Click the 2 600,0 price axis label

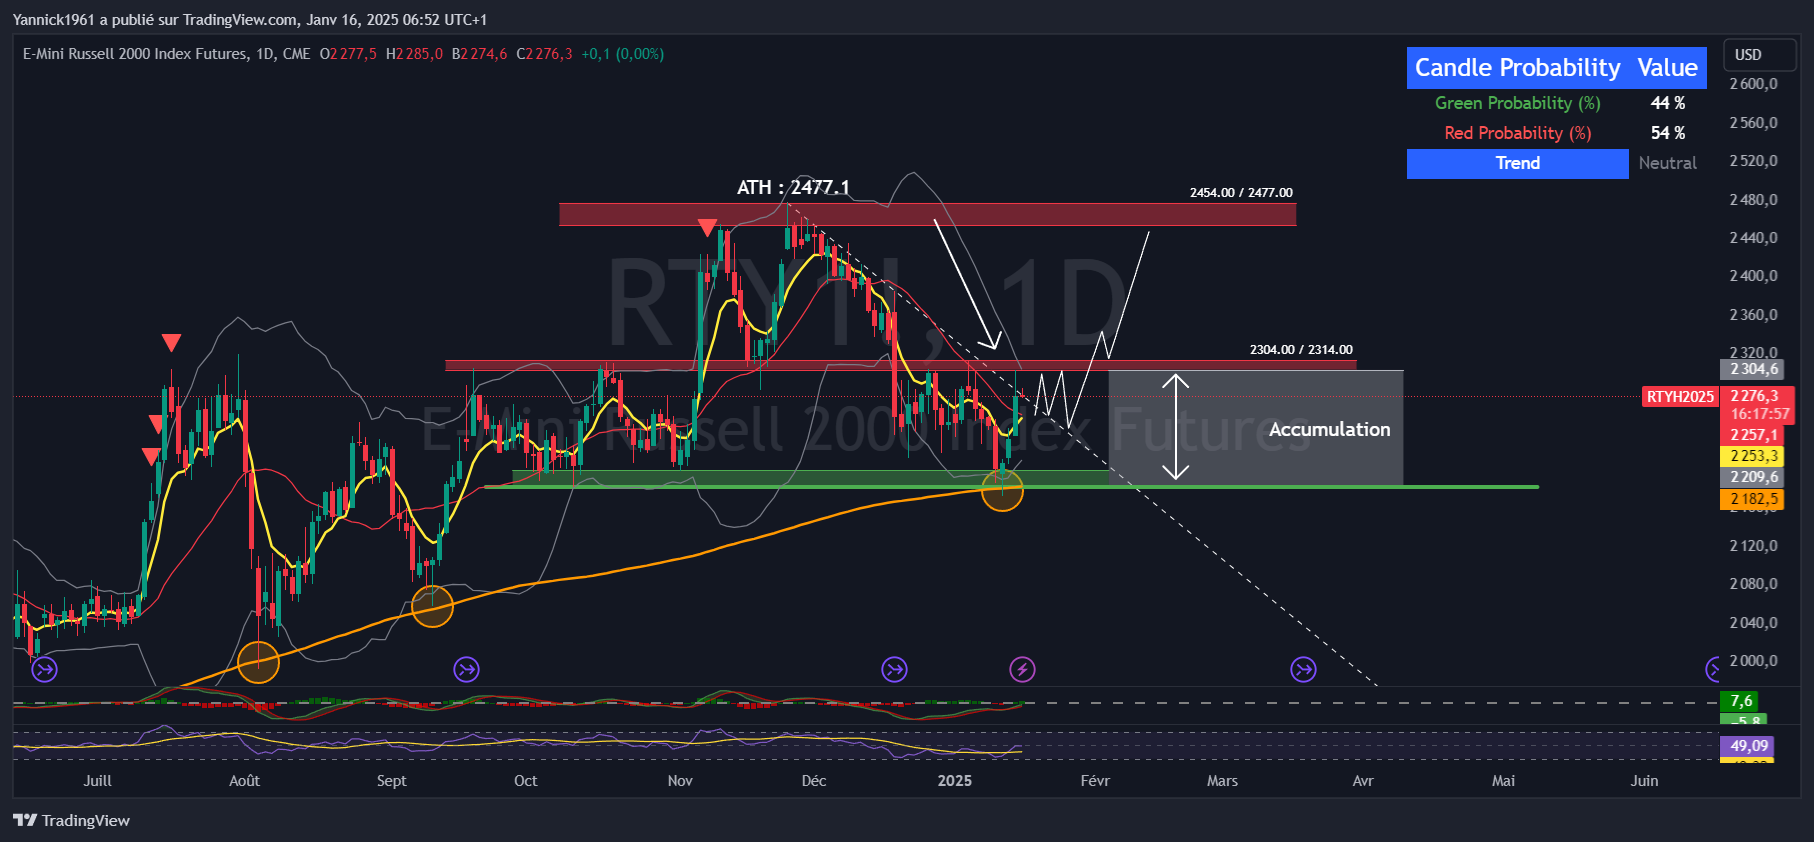pos(1754,84)
